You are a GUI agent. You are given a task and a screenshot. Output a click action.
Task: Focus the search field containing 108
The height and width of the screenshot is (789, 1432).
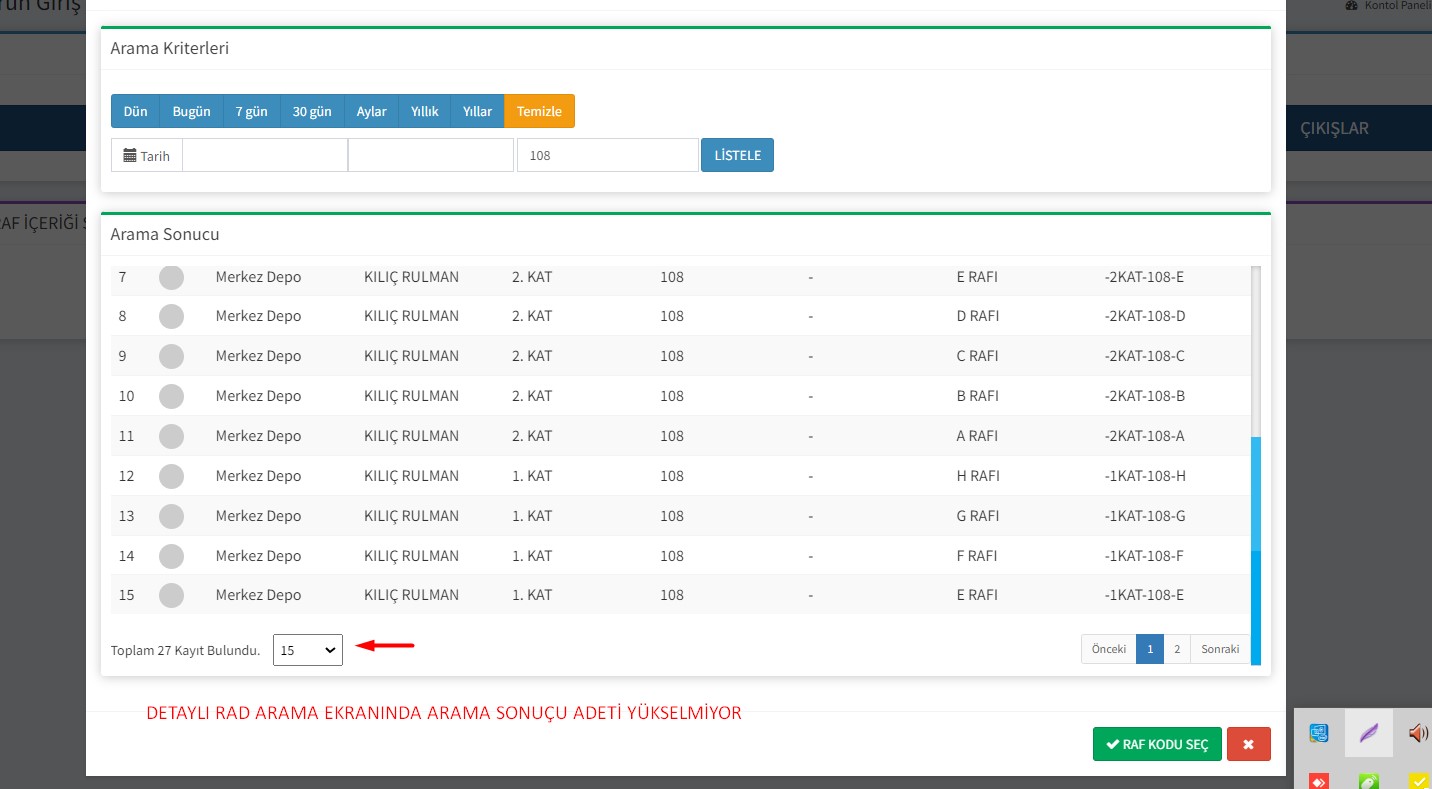click(607, 156)
